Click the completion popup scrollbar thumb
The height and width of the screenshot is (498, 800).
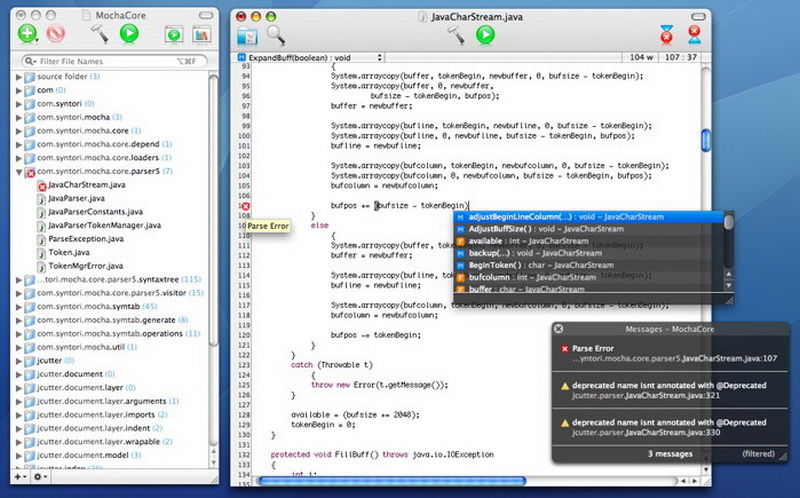(x=729, y=222)
